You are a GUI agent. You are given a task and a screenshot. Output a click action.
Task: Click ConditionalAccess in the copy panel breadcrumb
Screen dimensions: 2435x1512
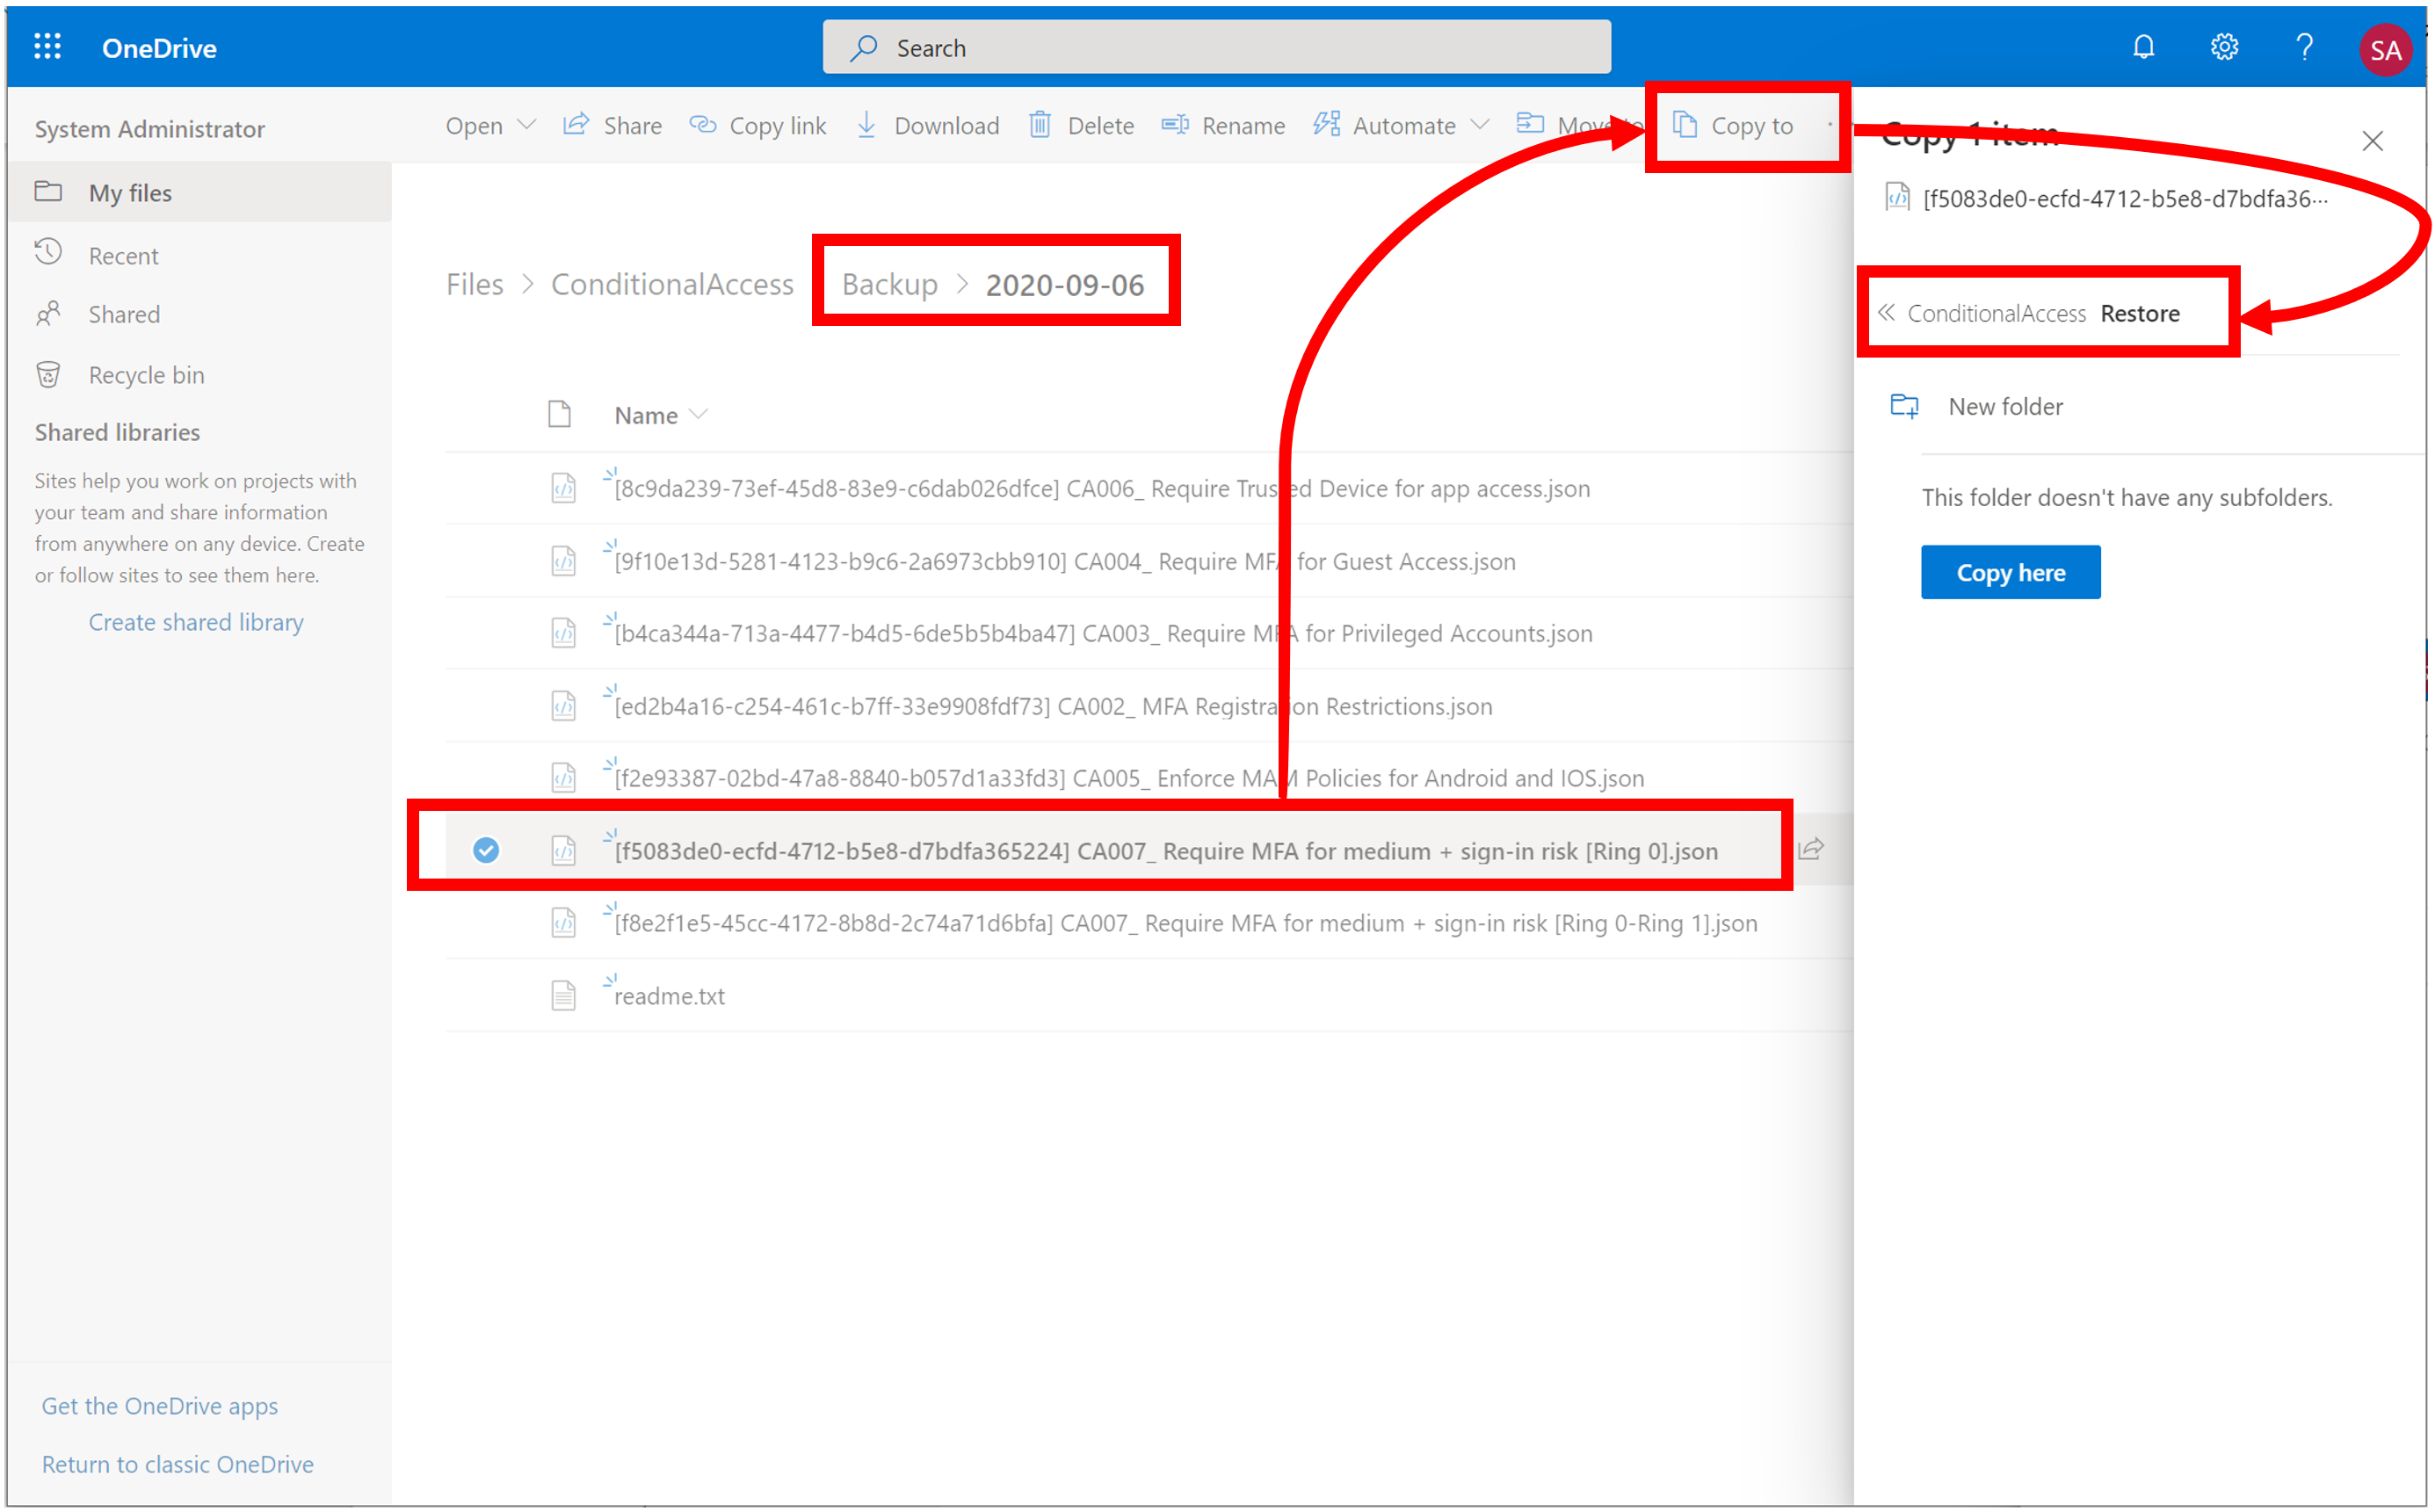[x=1997, y=313]
